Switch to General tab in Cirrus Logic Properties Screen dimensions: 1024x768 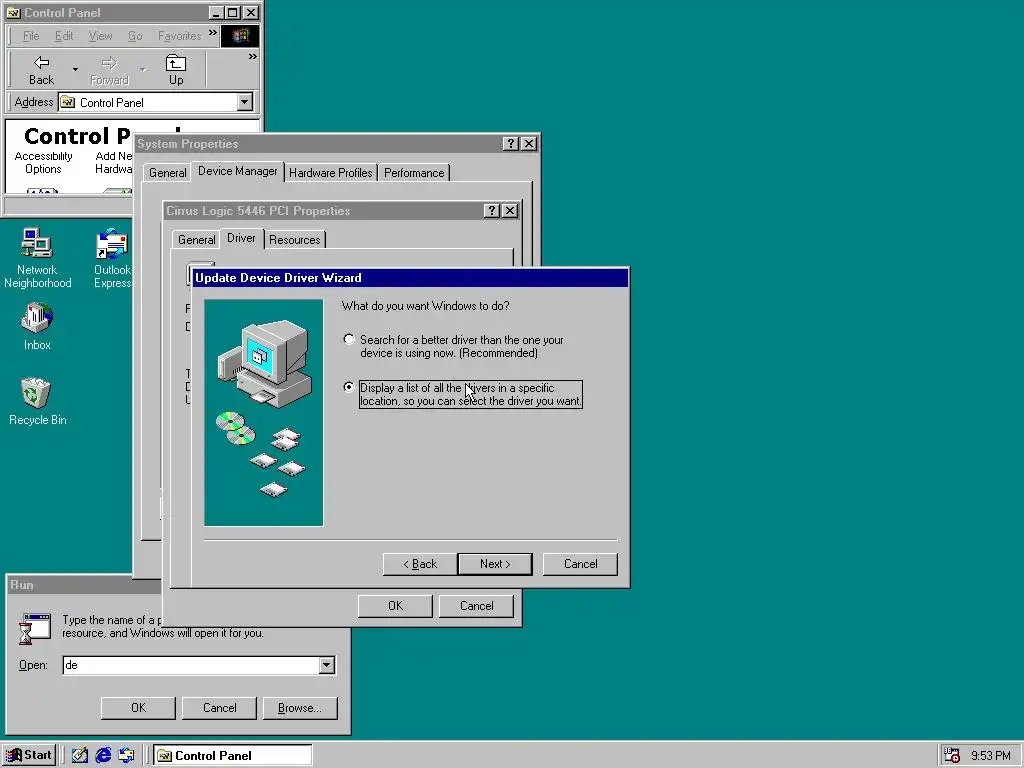[x=197, y=240]
